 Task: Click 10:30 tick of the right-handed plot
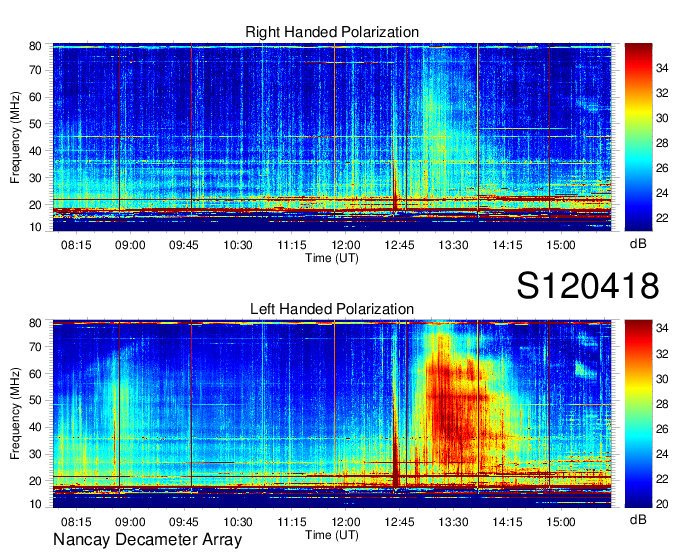238,245
